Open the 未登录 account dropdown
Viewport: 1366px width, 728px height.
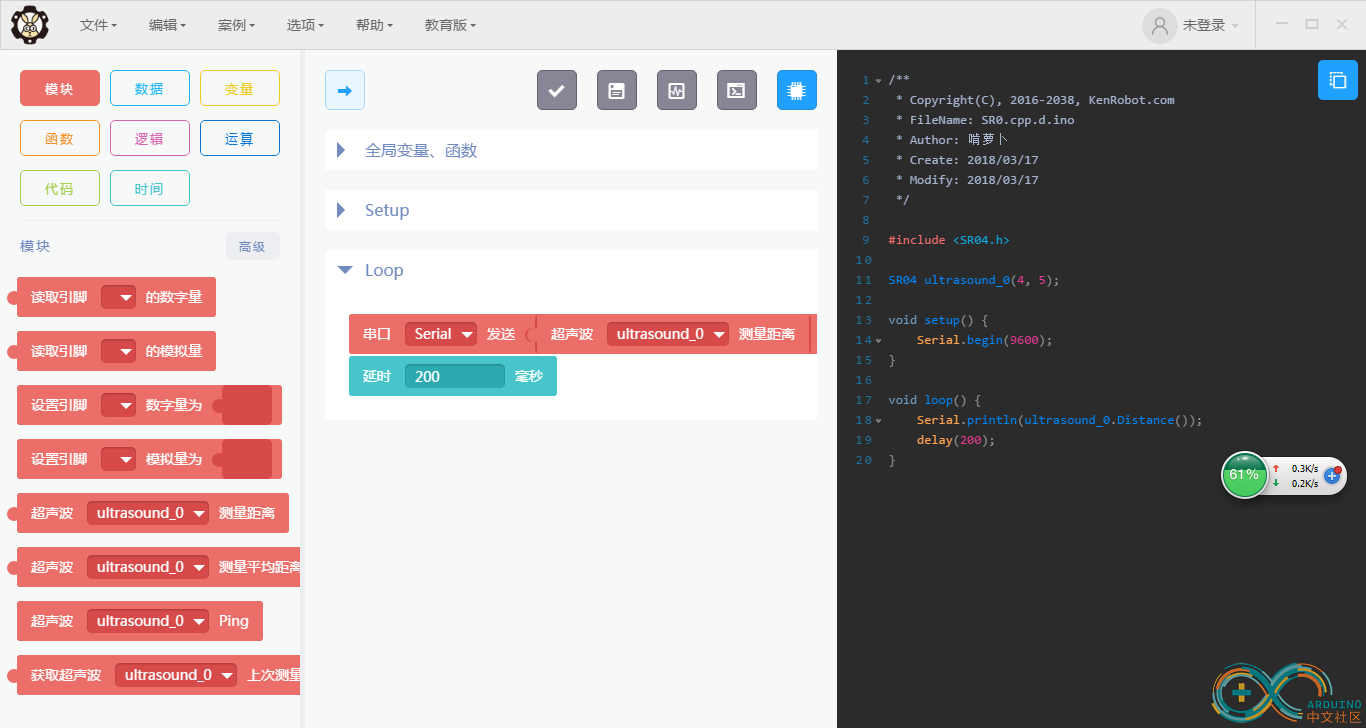pyautogui.click(x=1210, y=26)
